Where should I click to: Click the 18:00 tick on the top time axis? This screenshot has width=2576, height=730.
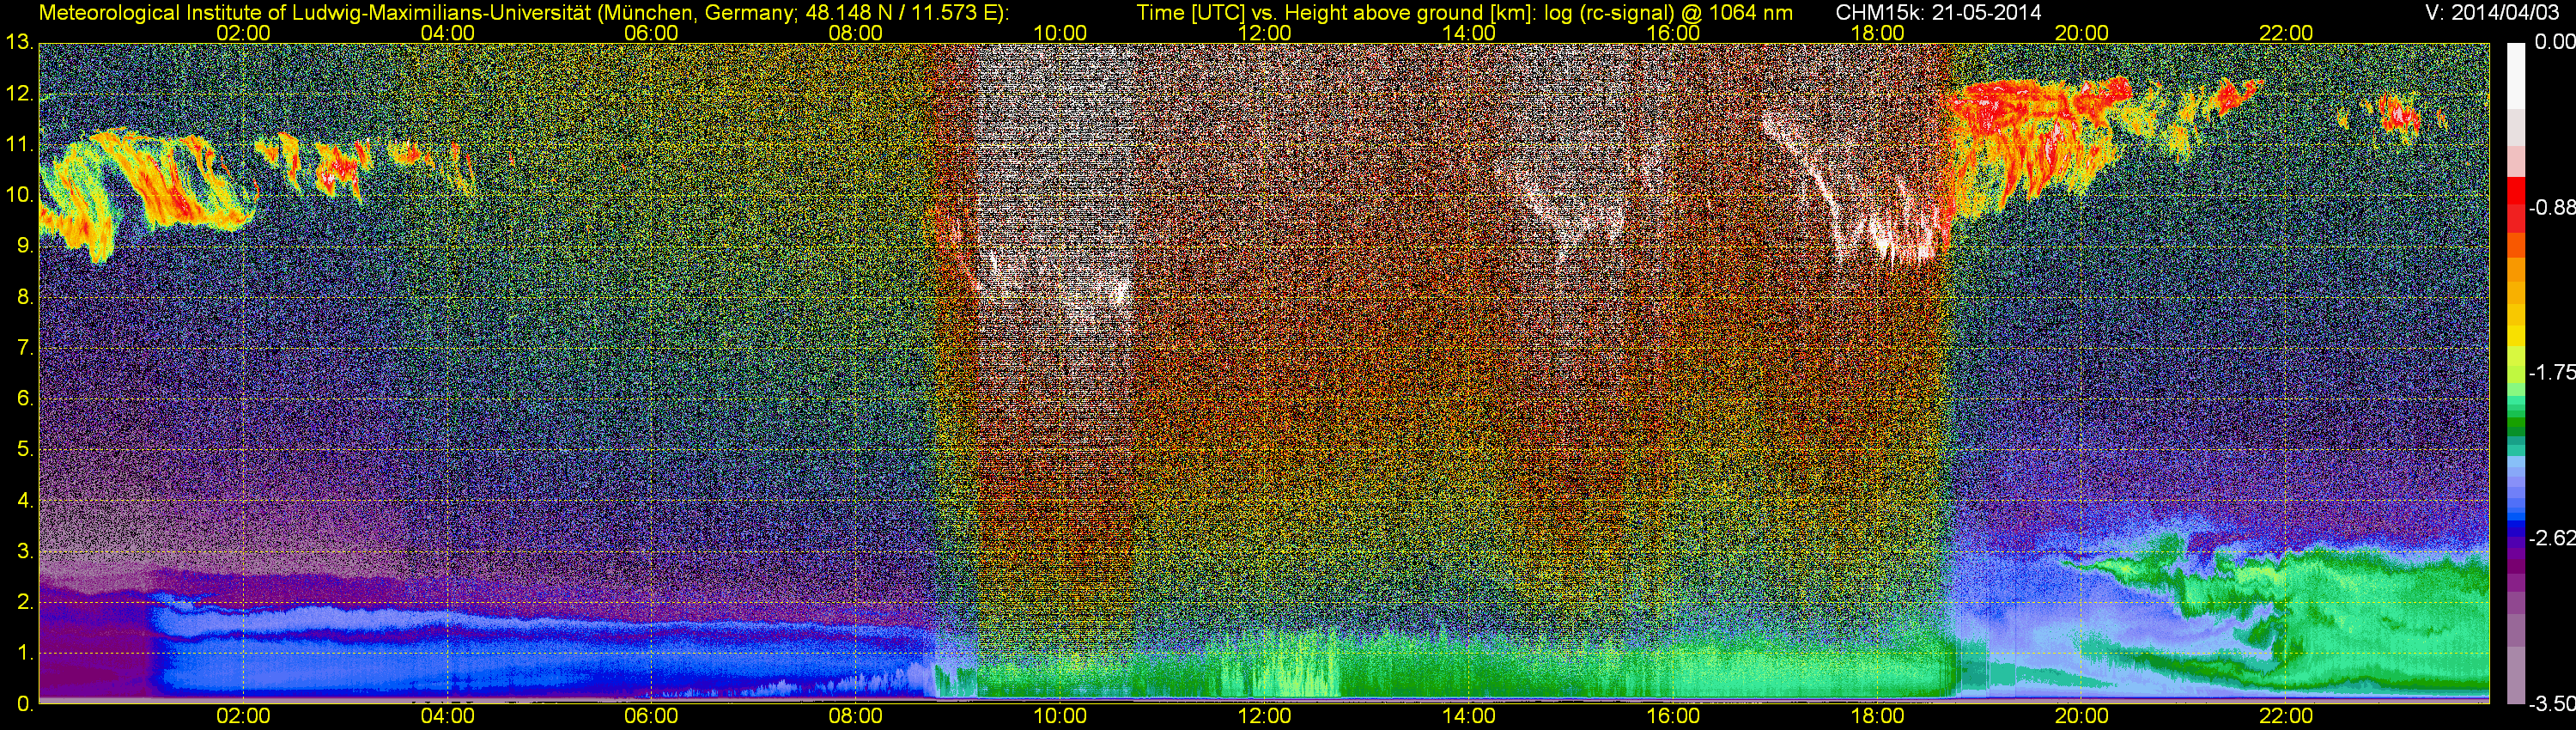(1878, 33)
